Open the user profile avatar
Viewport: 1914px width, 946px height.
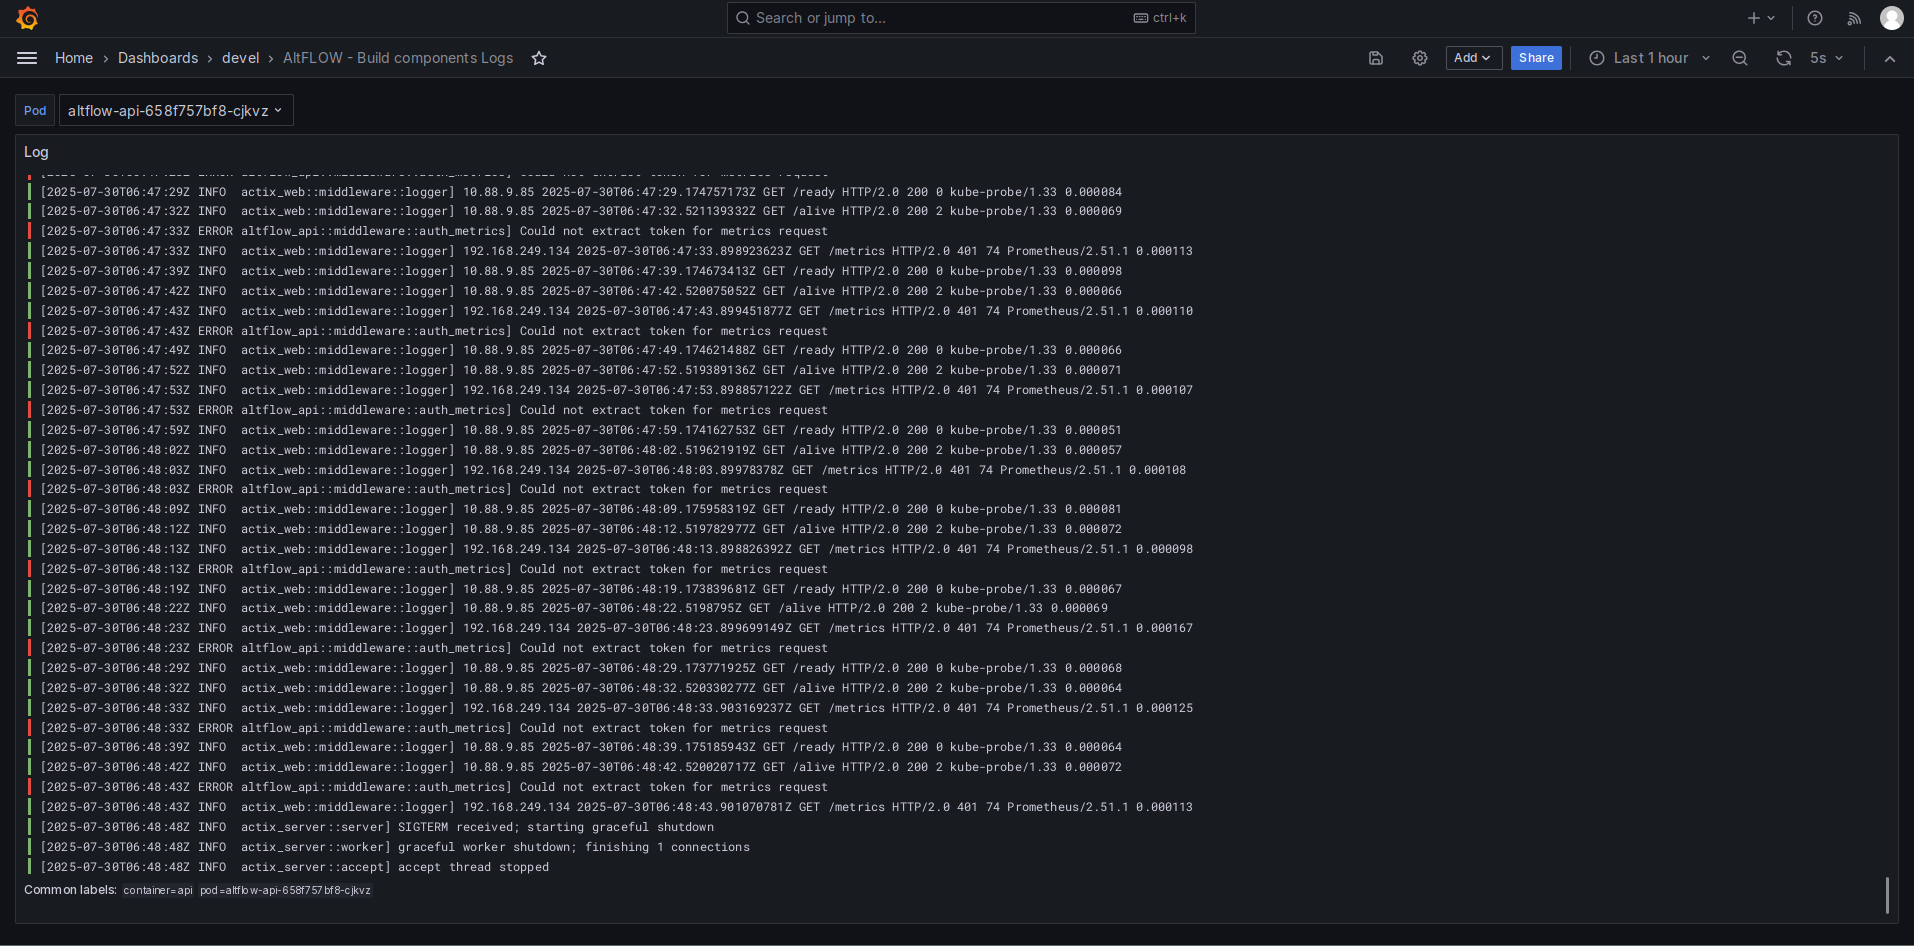click(x=1892, y=18)
